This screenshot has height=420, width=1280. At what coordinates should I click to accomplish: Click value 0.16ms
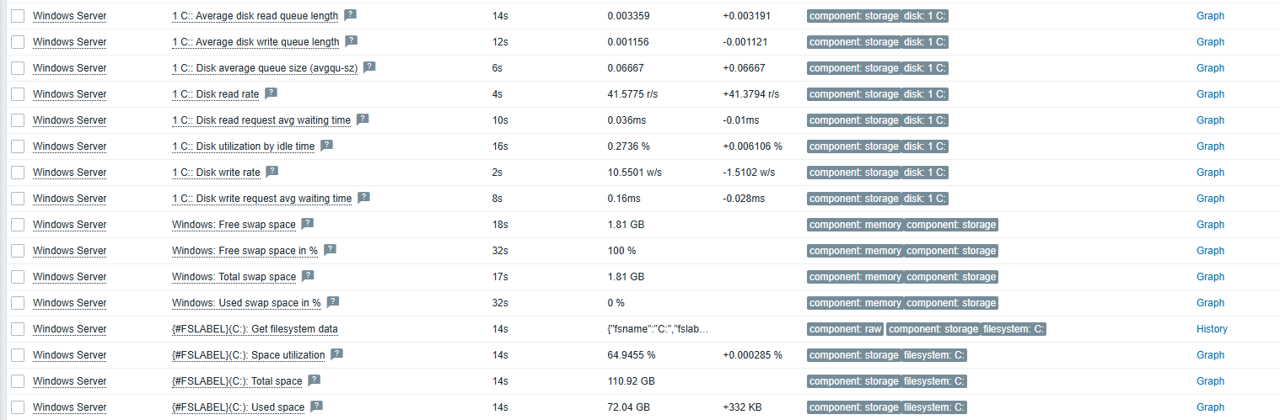point(624,198)
